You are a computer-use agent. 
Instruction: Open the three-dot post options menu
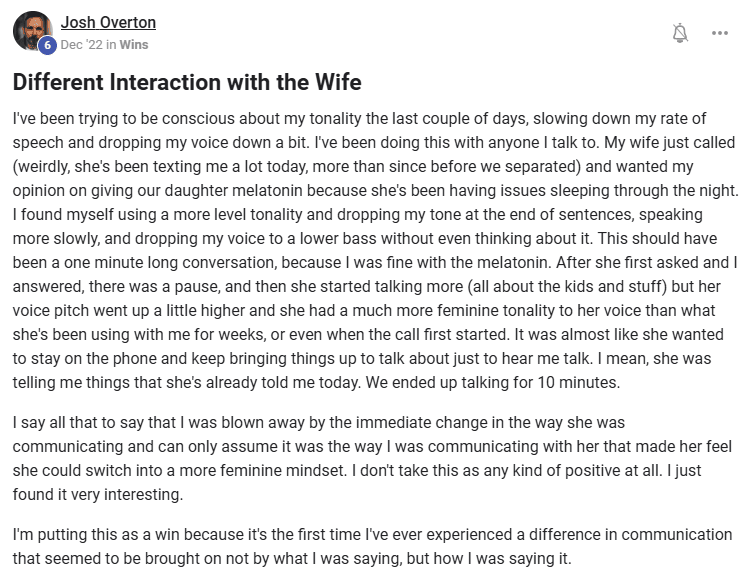pyautogui.click(x=720, y=33)
